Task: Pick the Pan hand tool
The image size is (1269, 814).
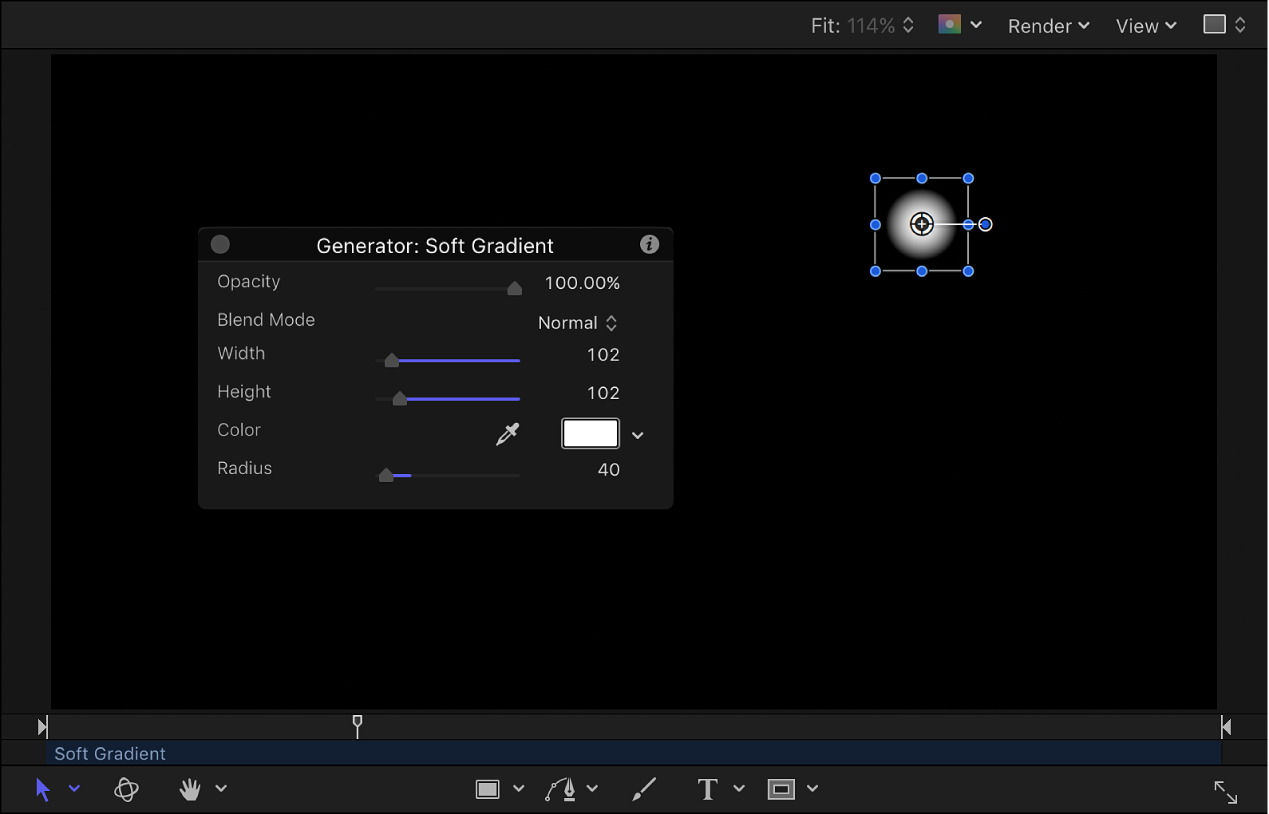Action: 189,789
